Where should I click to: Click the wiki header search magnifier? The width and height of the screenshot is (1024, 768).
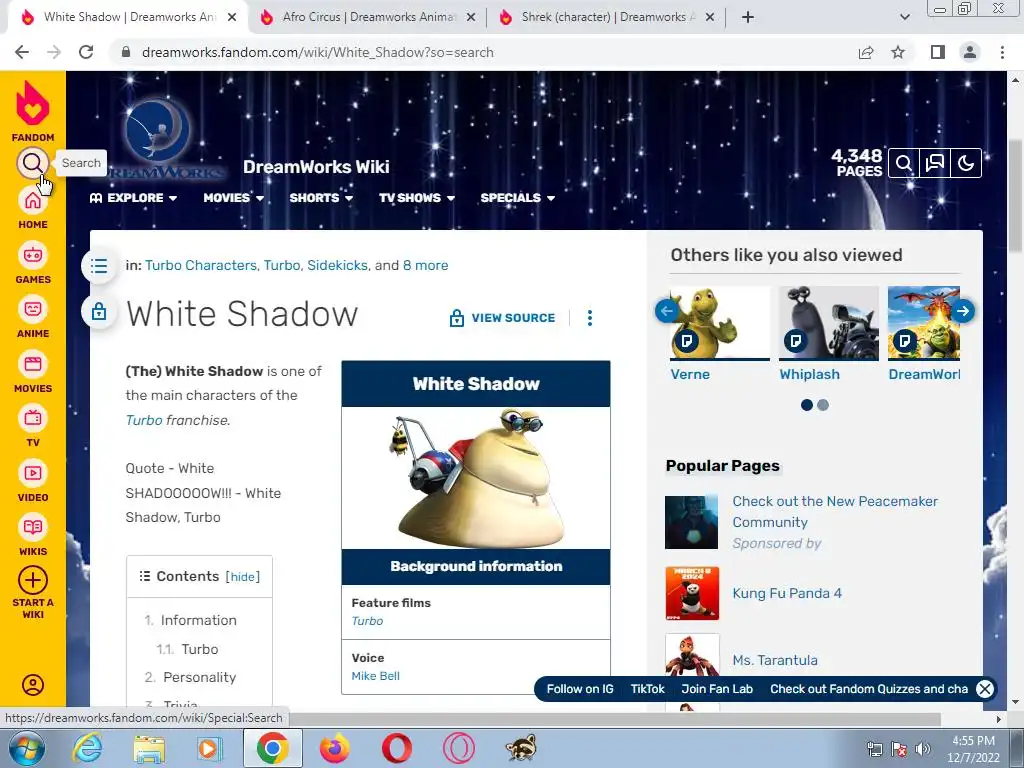(904, 163)
